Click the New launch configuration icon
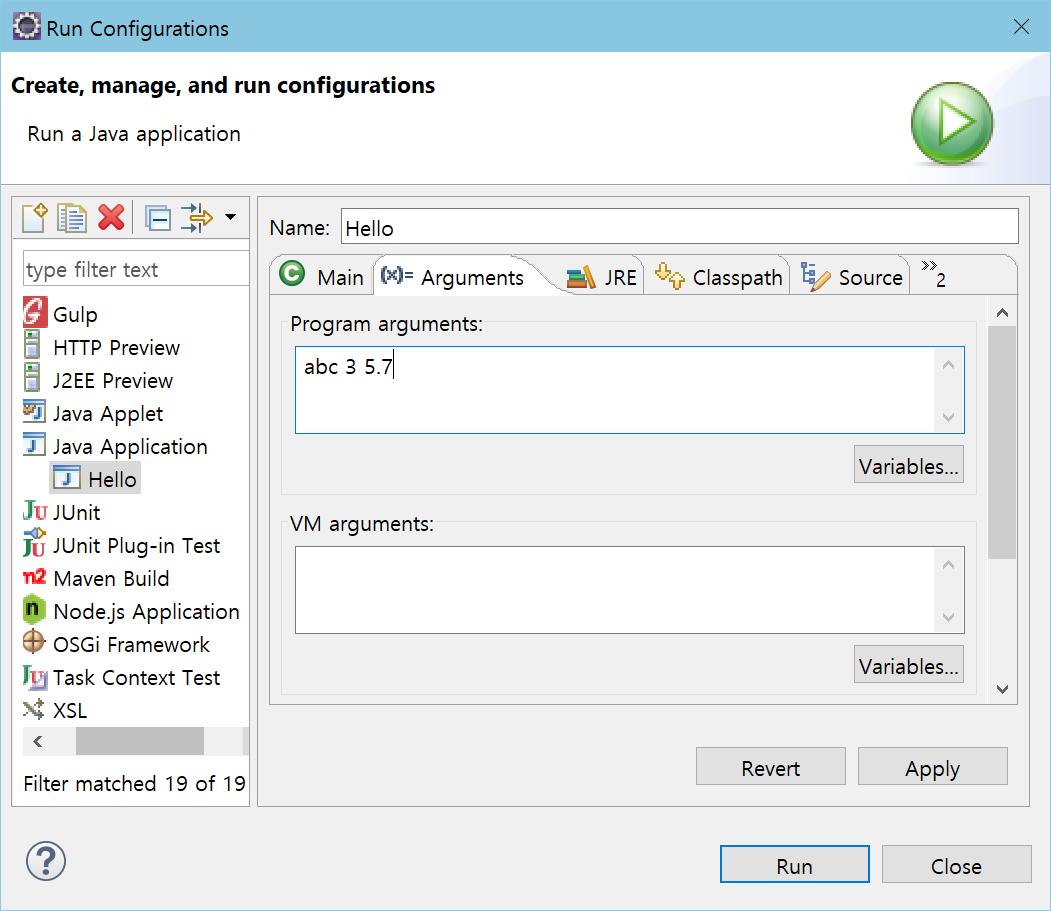 pos(35,217)
